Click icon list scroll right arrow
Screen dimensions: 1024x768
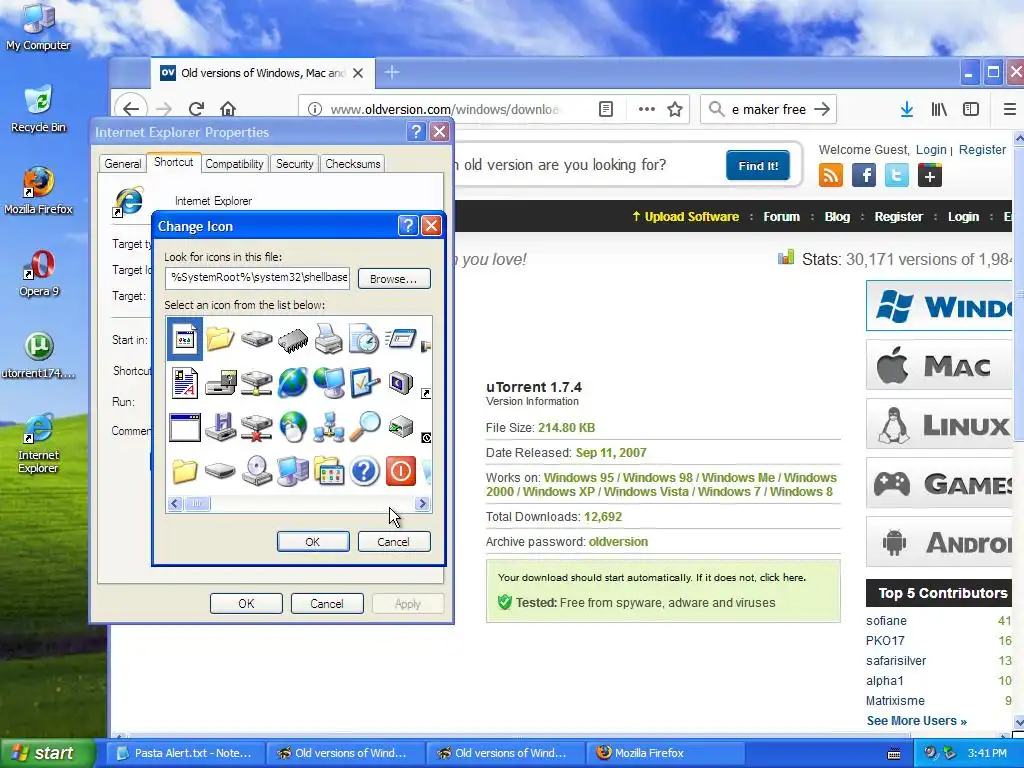(x=423, y=504)
